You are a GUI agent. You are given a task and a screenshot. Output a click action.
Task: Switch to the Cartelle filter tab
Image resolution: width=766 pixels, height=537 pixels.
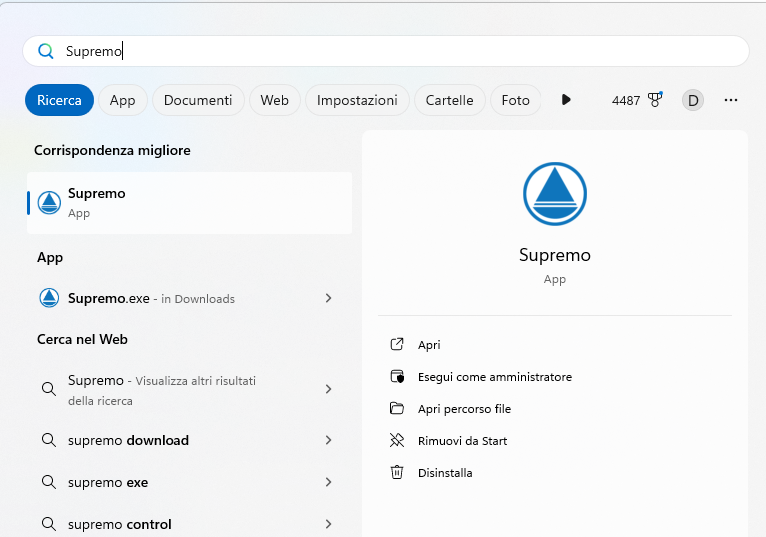(449, 100)
